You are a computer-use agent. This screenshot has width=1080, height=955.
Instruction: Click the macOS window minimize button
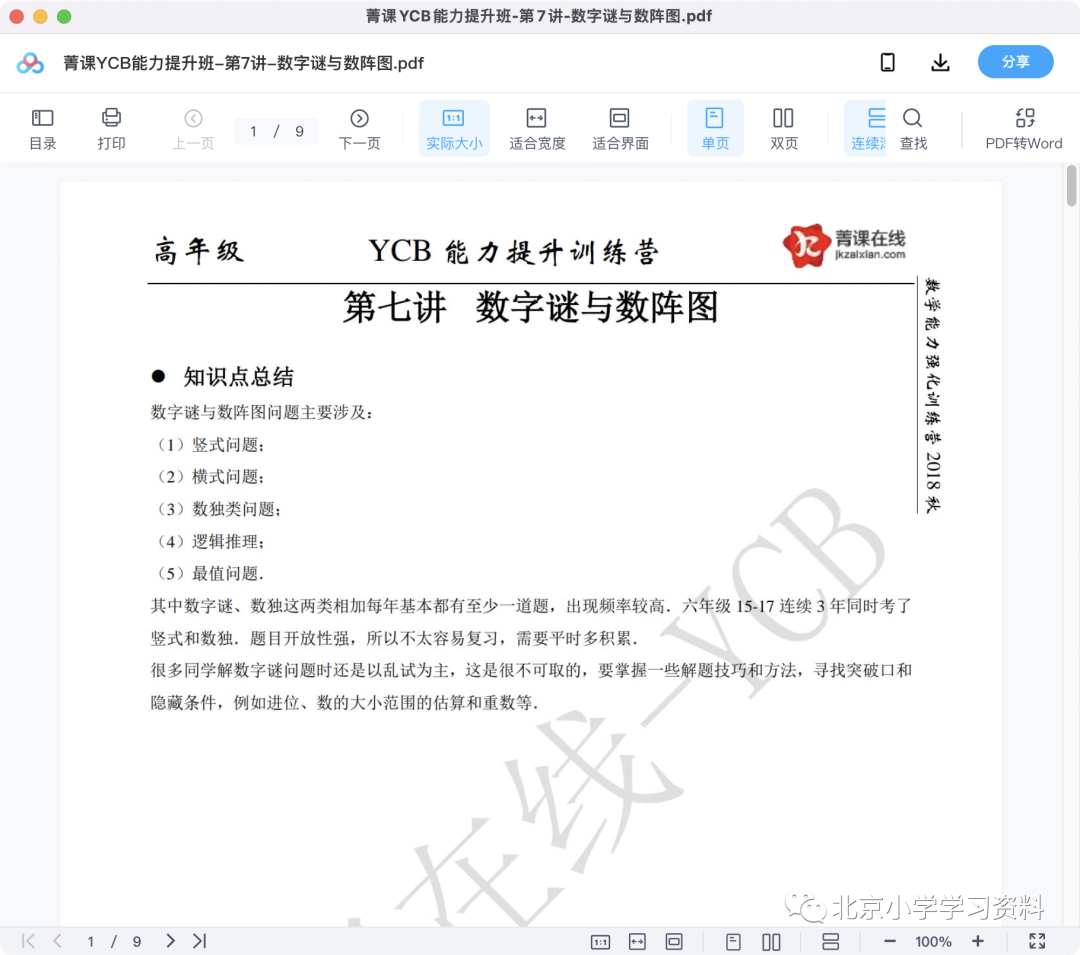coord(40,17)
